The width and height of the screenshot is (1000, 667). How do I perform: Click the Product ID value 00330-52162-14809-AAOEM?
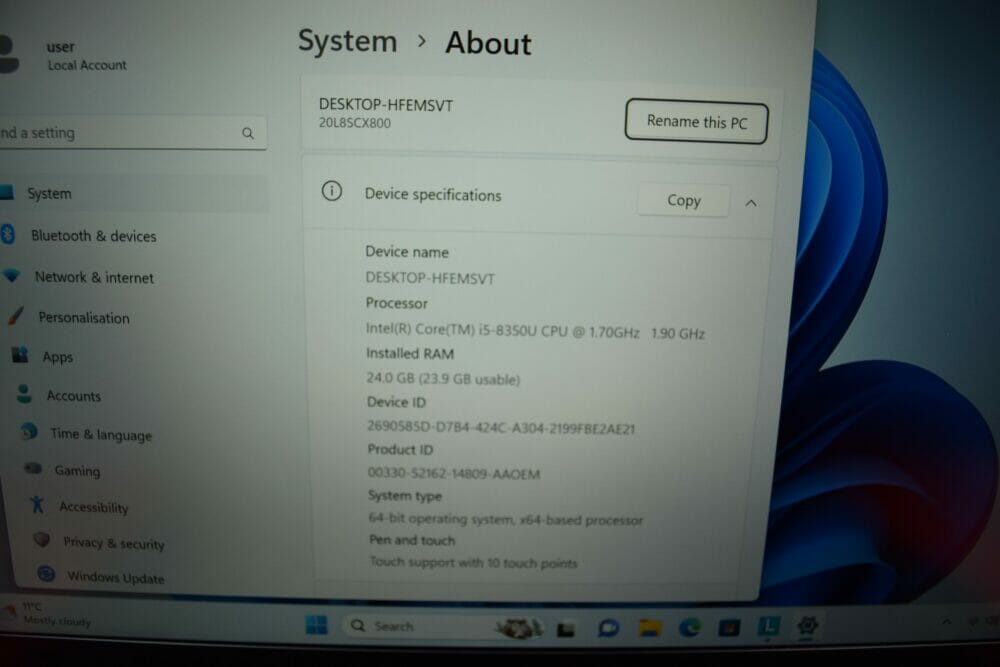453,473
